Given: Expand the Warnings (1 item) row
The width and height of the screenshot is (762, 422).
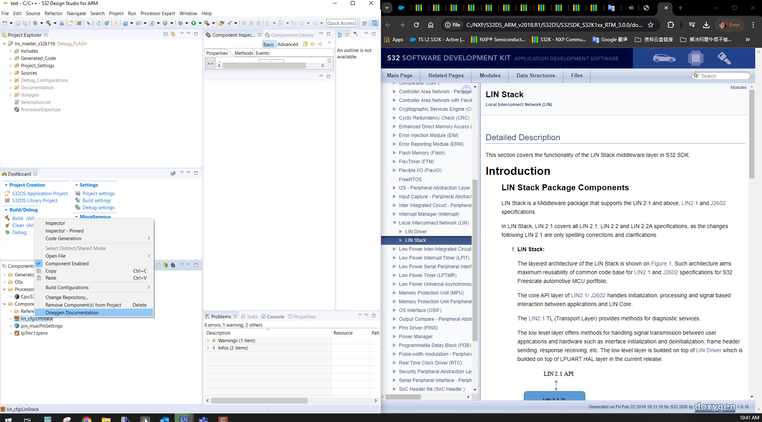Looking at the screenshot, I should [x=208, y=341].
